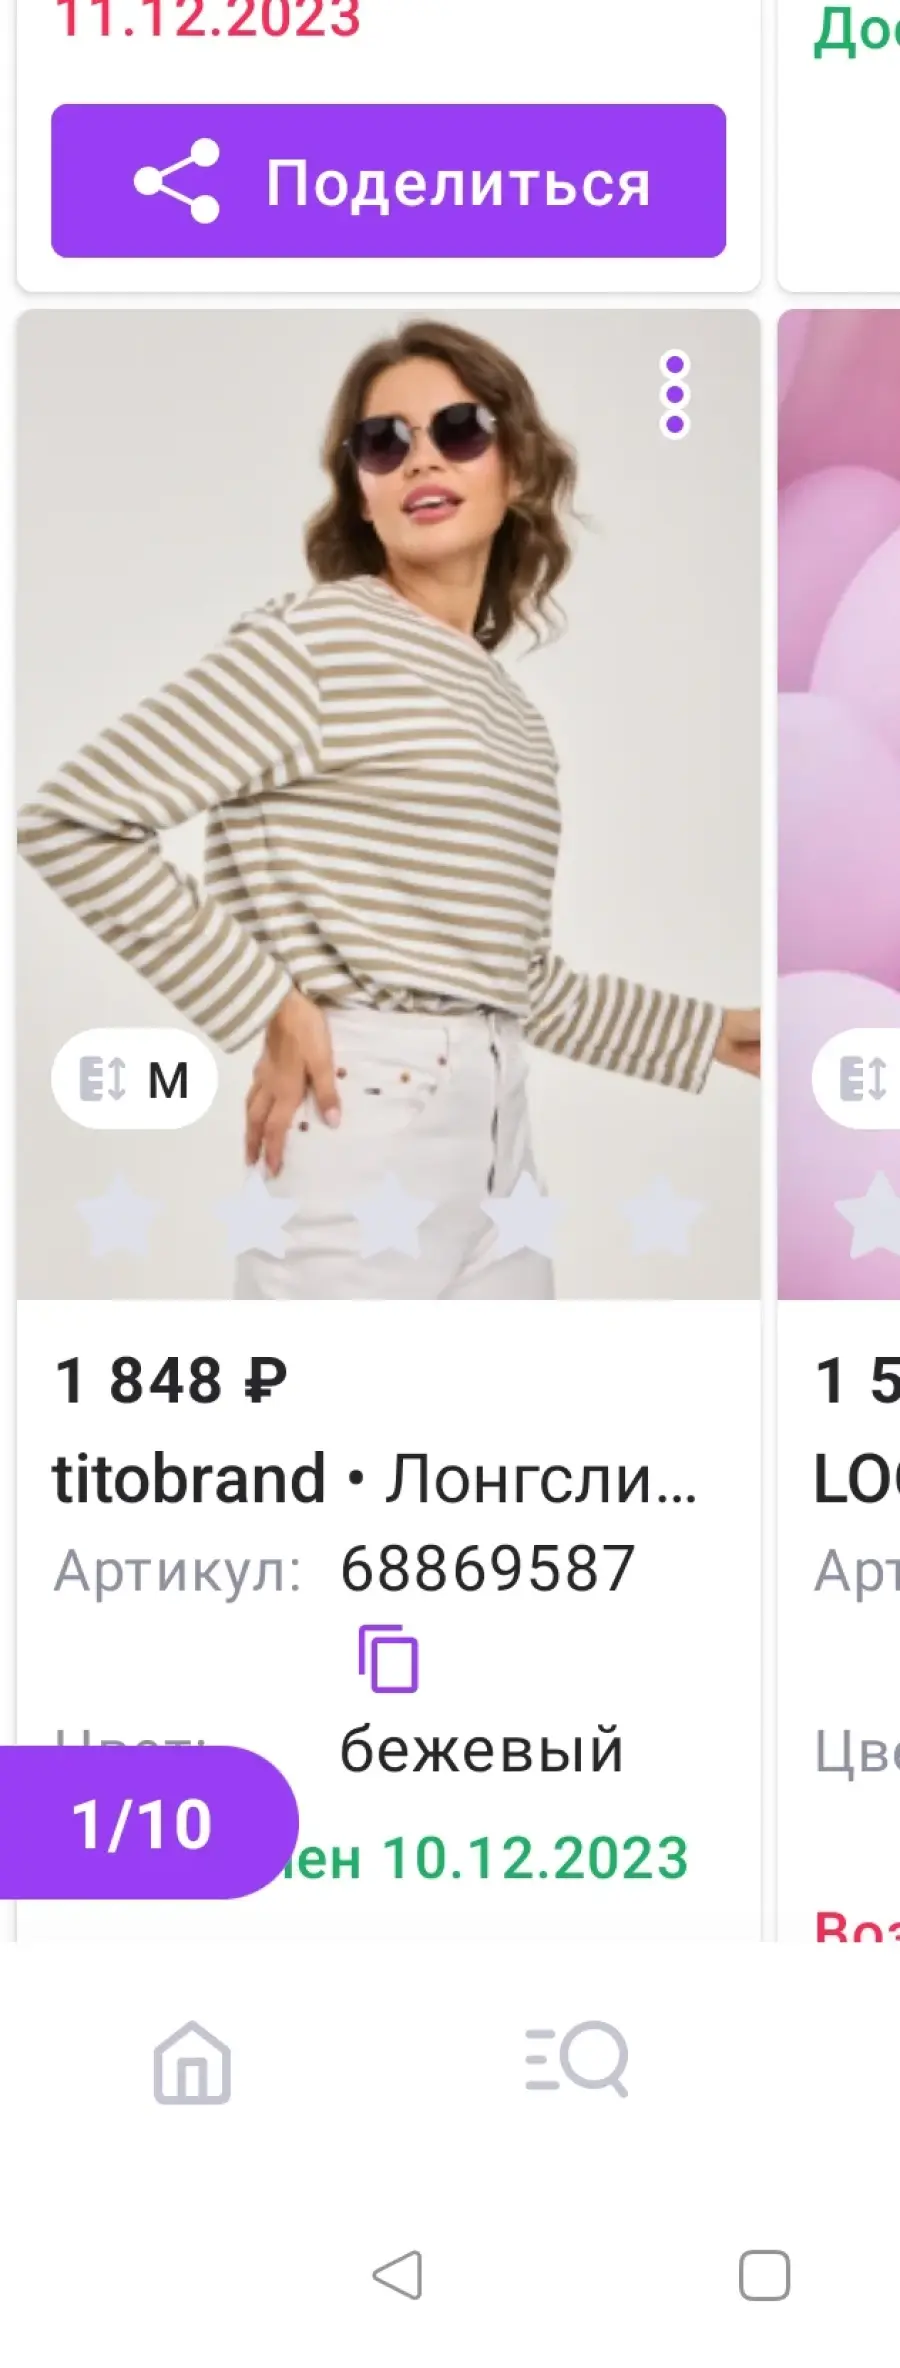900x2368 pixels.
Task: Open the catalog search tab icon
Action: (577, 2058)
